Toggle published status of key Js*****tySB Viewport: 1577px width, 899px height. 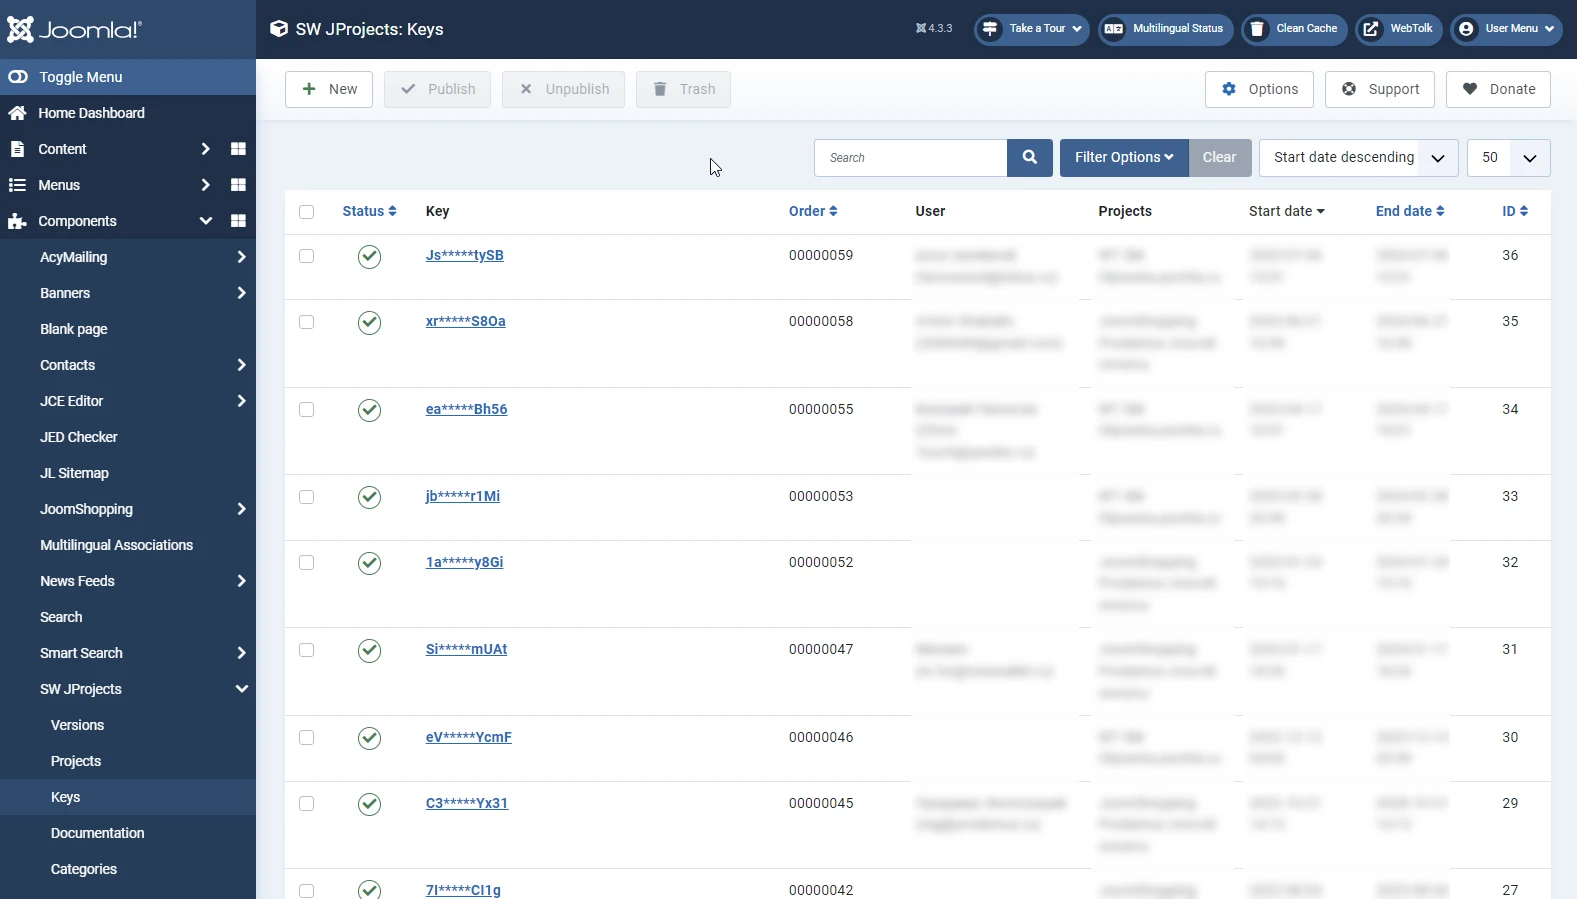pyautogui.click(x=369, y=257)
